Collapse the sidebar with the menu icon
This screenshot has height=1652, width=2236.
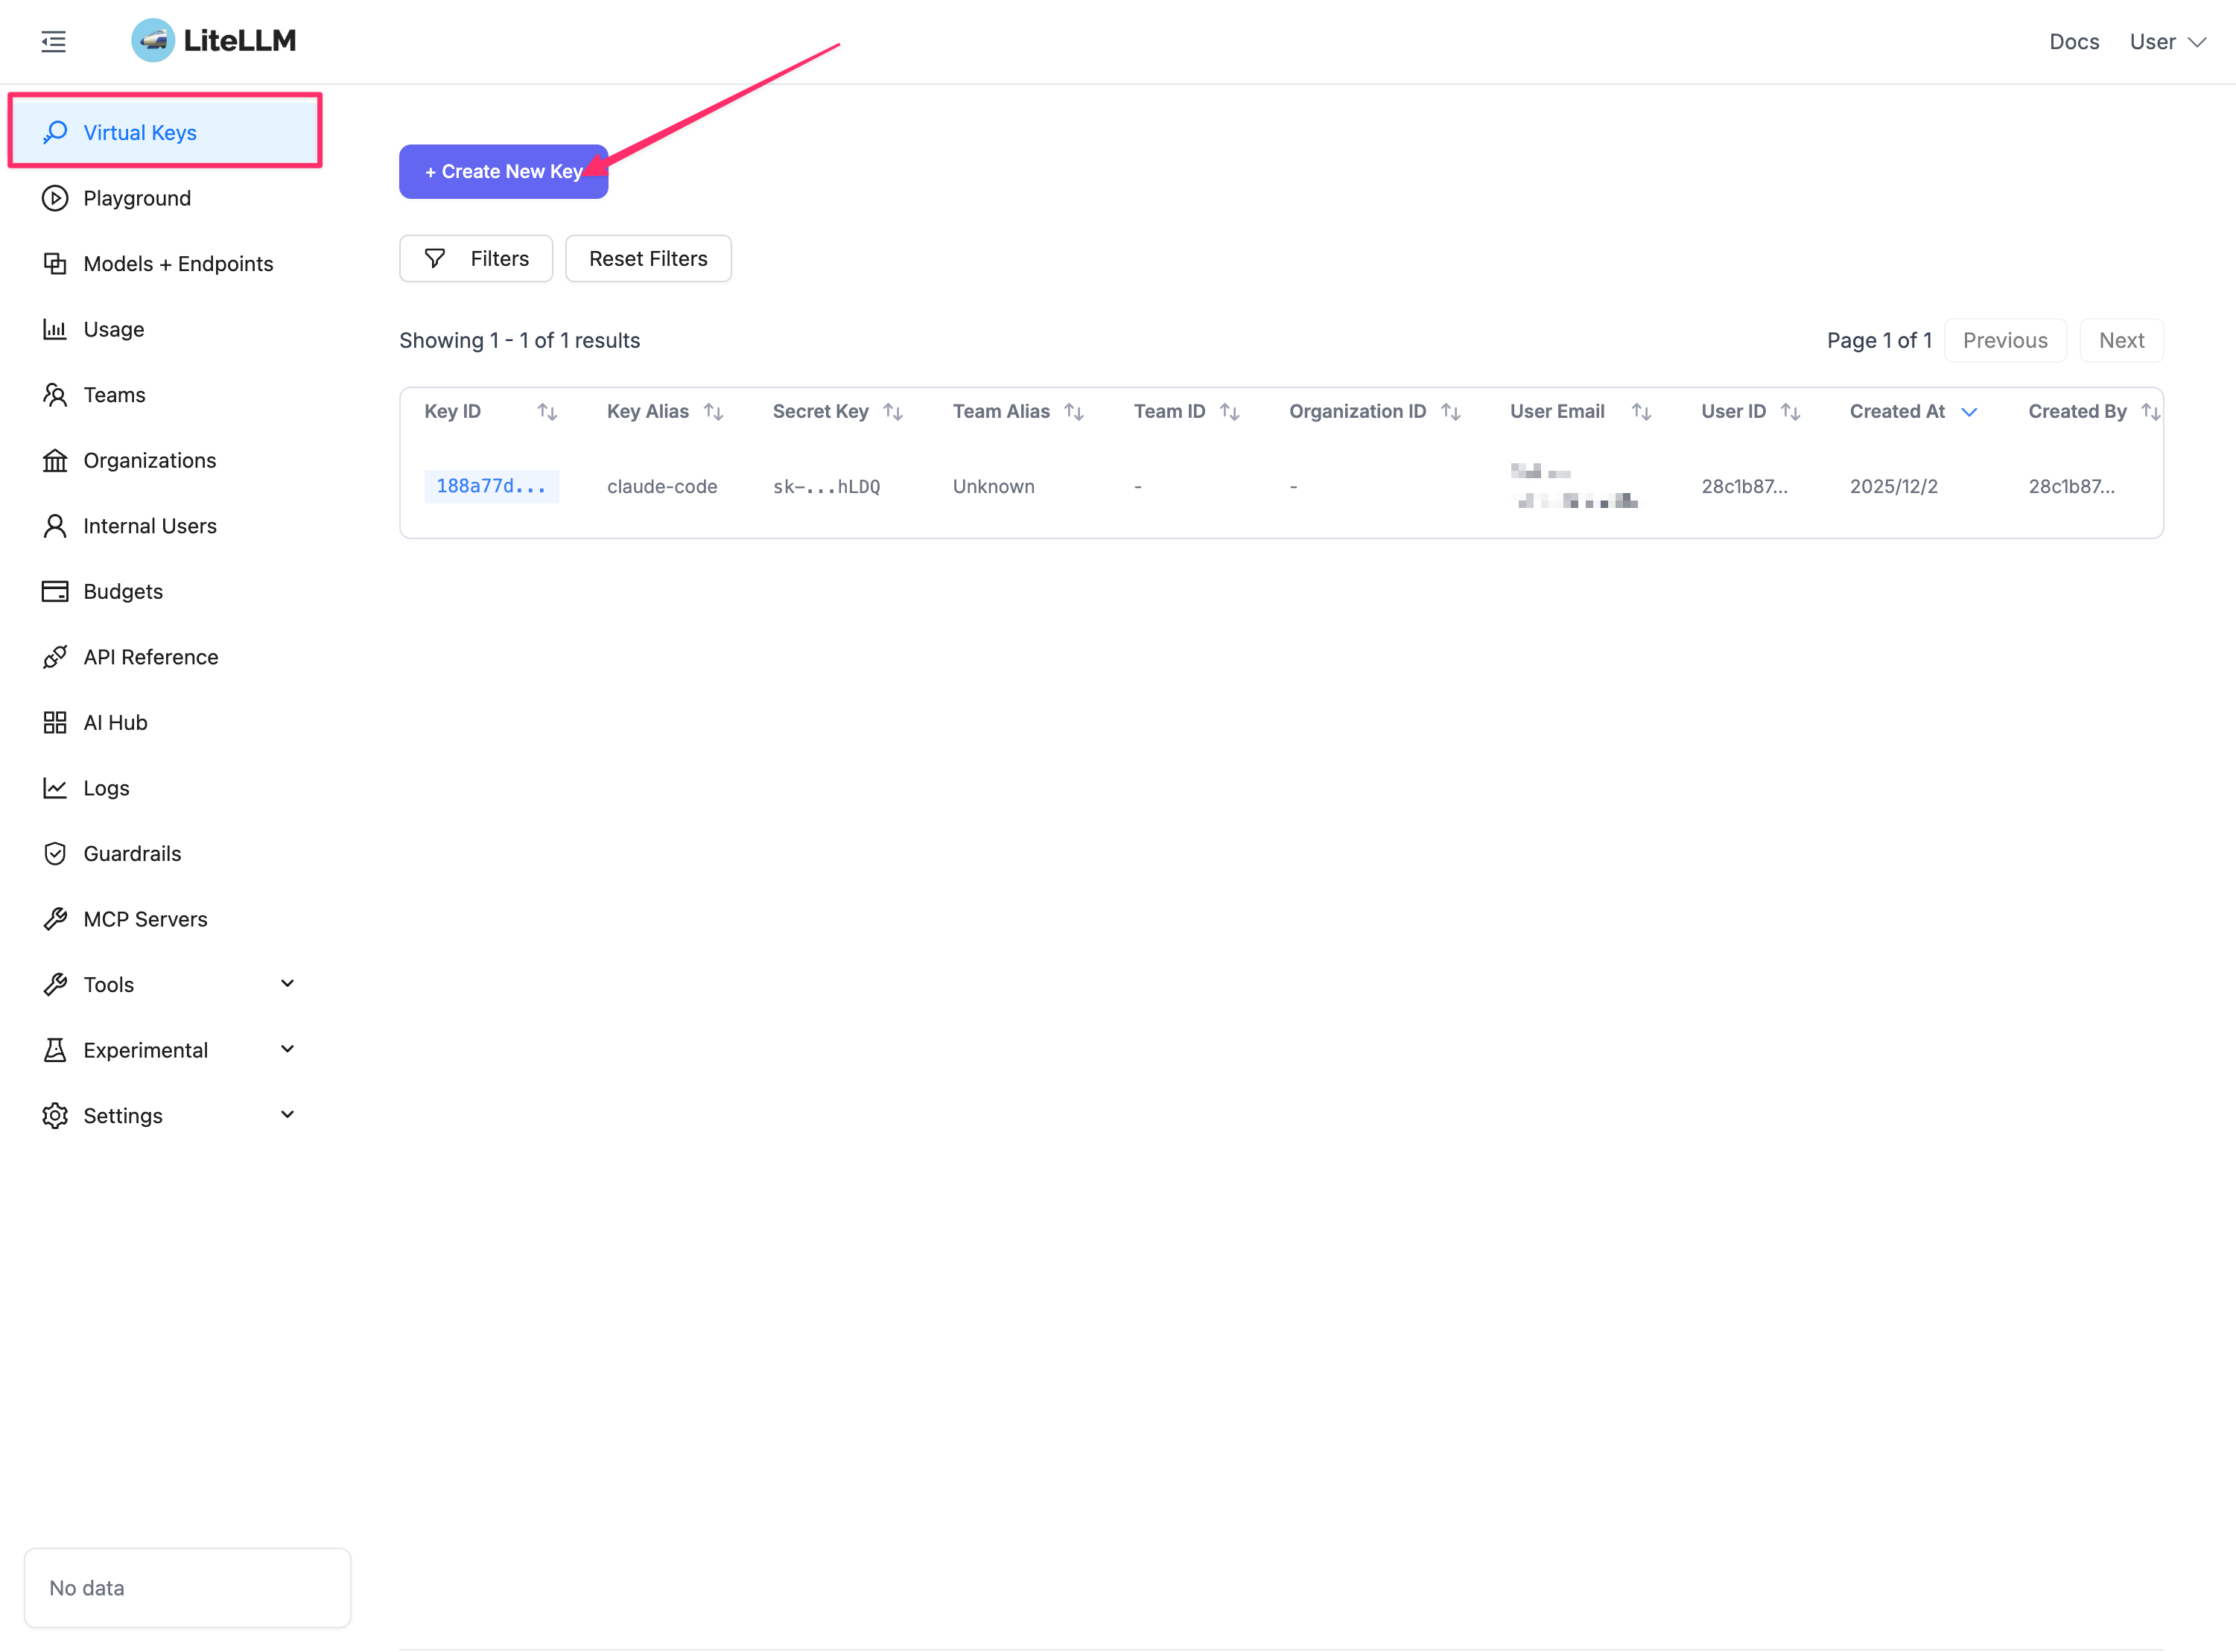pyautogui.click(x=54, y=41)
